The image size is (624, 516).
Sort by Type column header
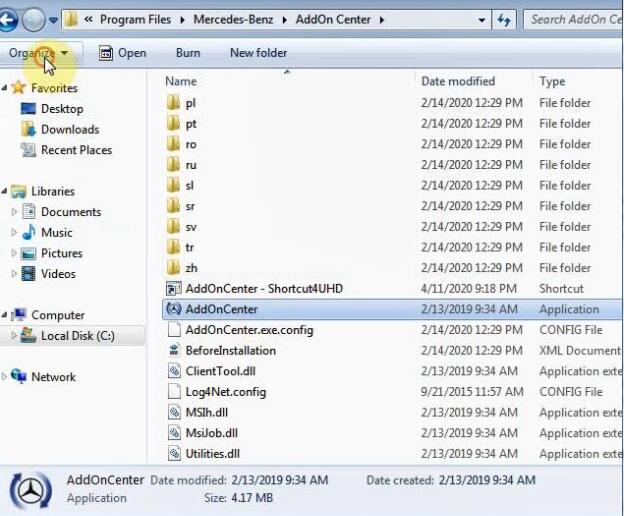point(552,81)
